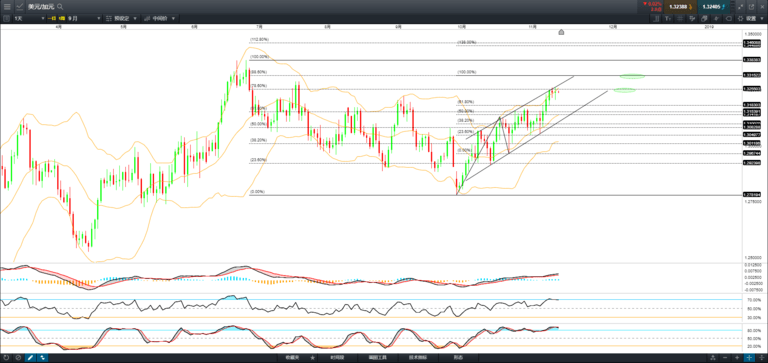Click the star favorites icon in bottom bar

coord(312,358)
